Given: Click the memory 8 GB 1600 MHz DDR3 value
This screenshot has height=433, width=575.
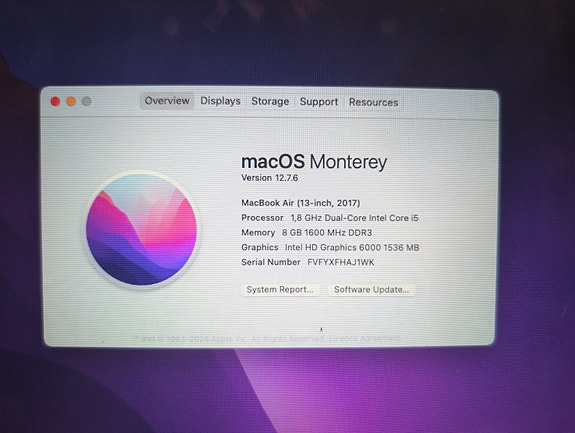Looking at the screenshot, I should tap(327, 233).
